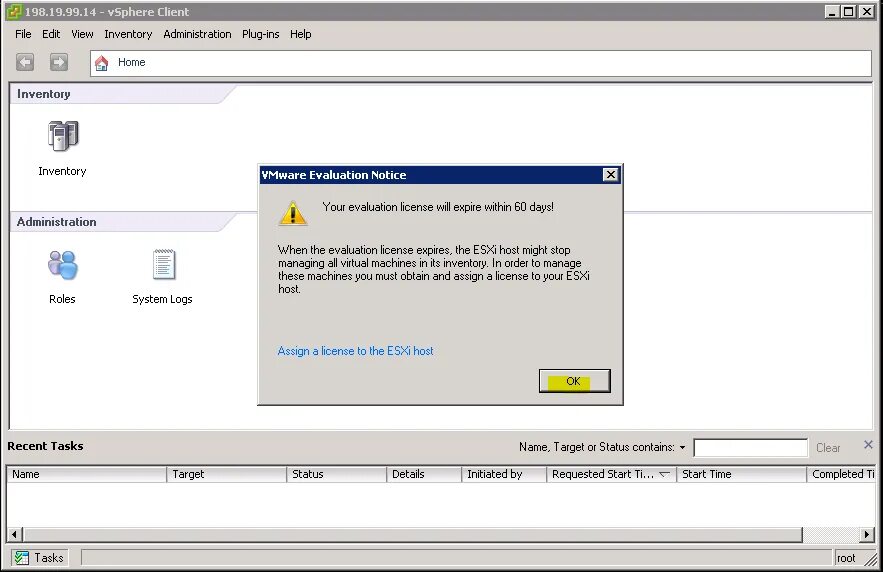
Task: Click the vSphere Client title bar icon
Action: click(14, 11)
